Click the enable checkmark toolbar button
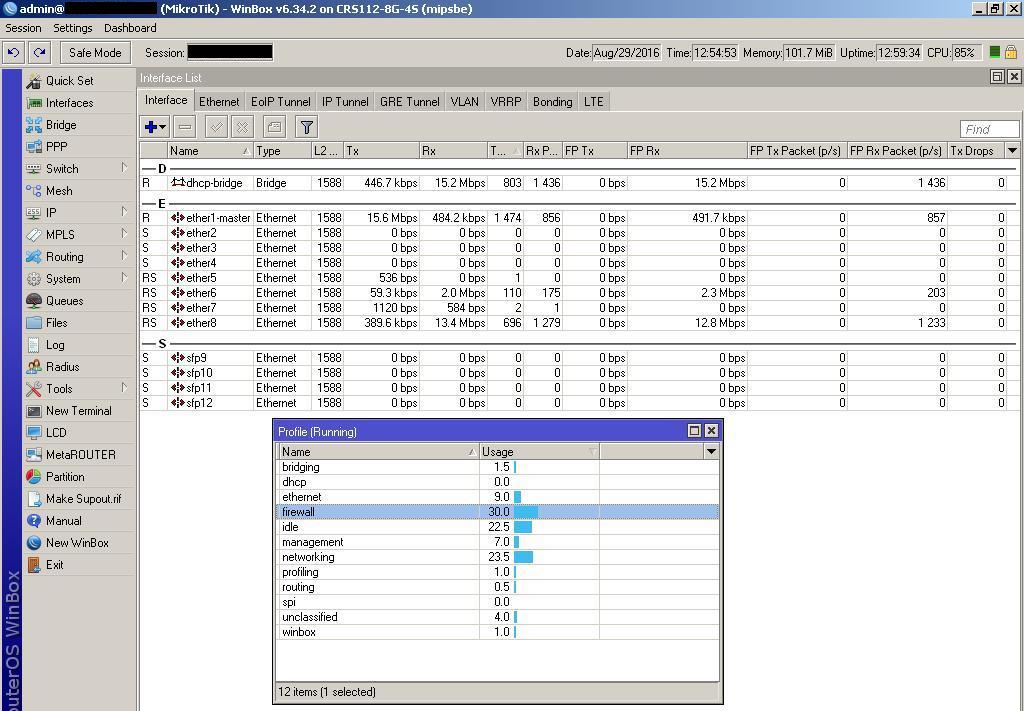 216,127
